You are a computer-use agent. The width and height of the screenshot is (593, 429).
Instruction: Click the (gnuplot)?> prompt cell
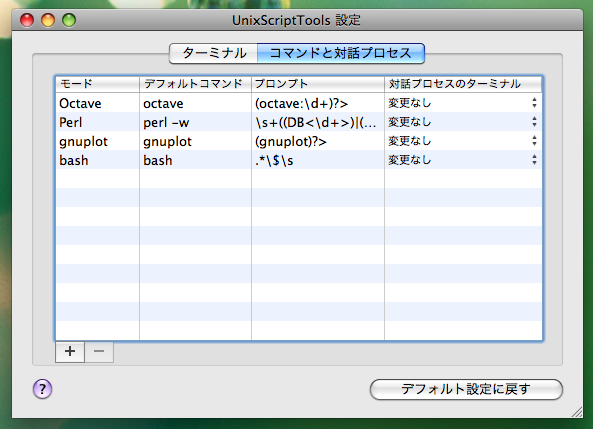coord(318,141)
